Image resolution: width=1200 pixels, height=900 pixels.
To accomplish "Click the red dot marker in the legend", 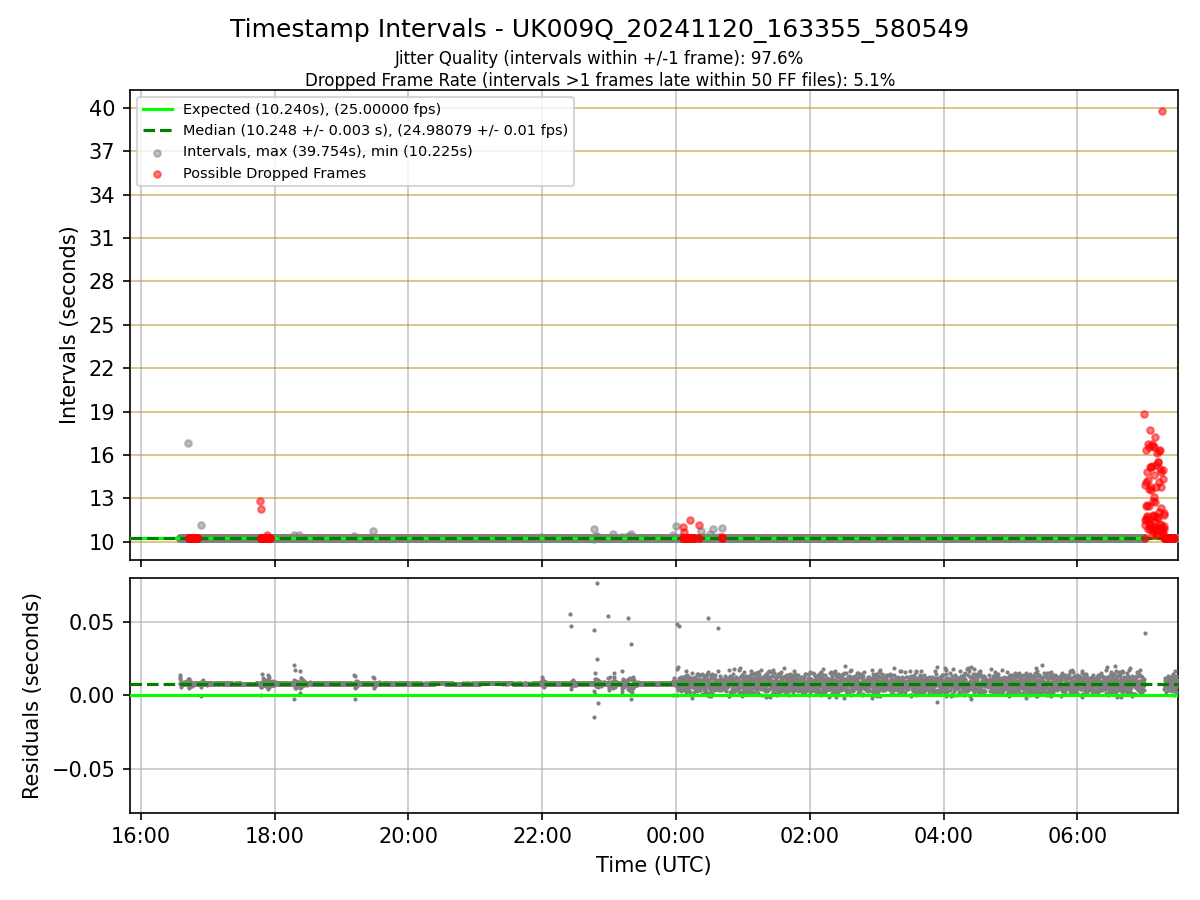I will pyautogui.click(x=158, y=173).
